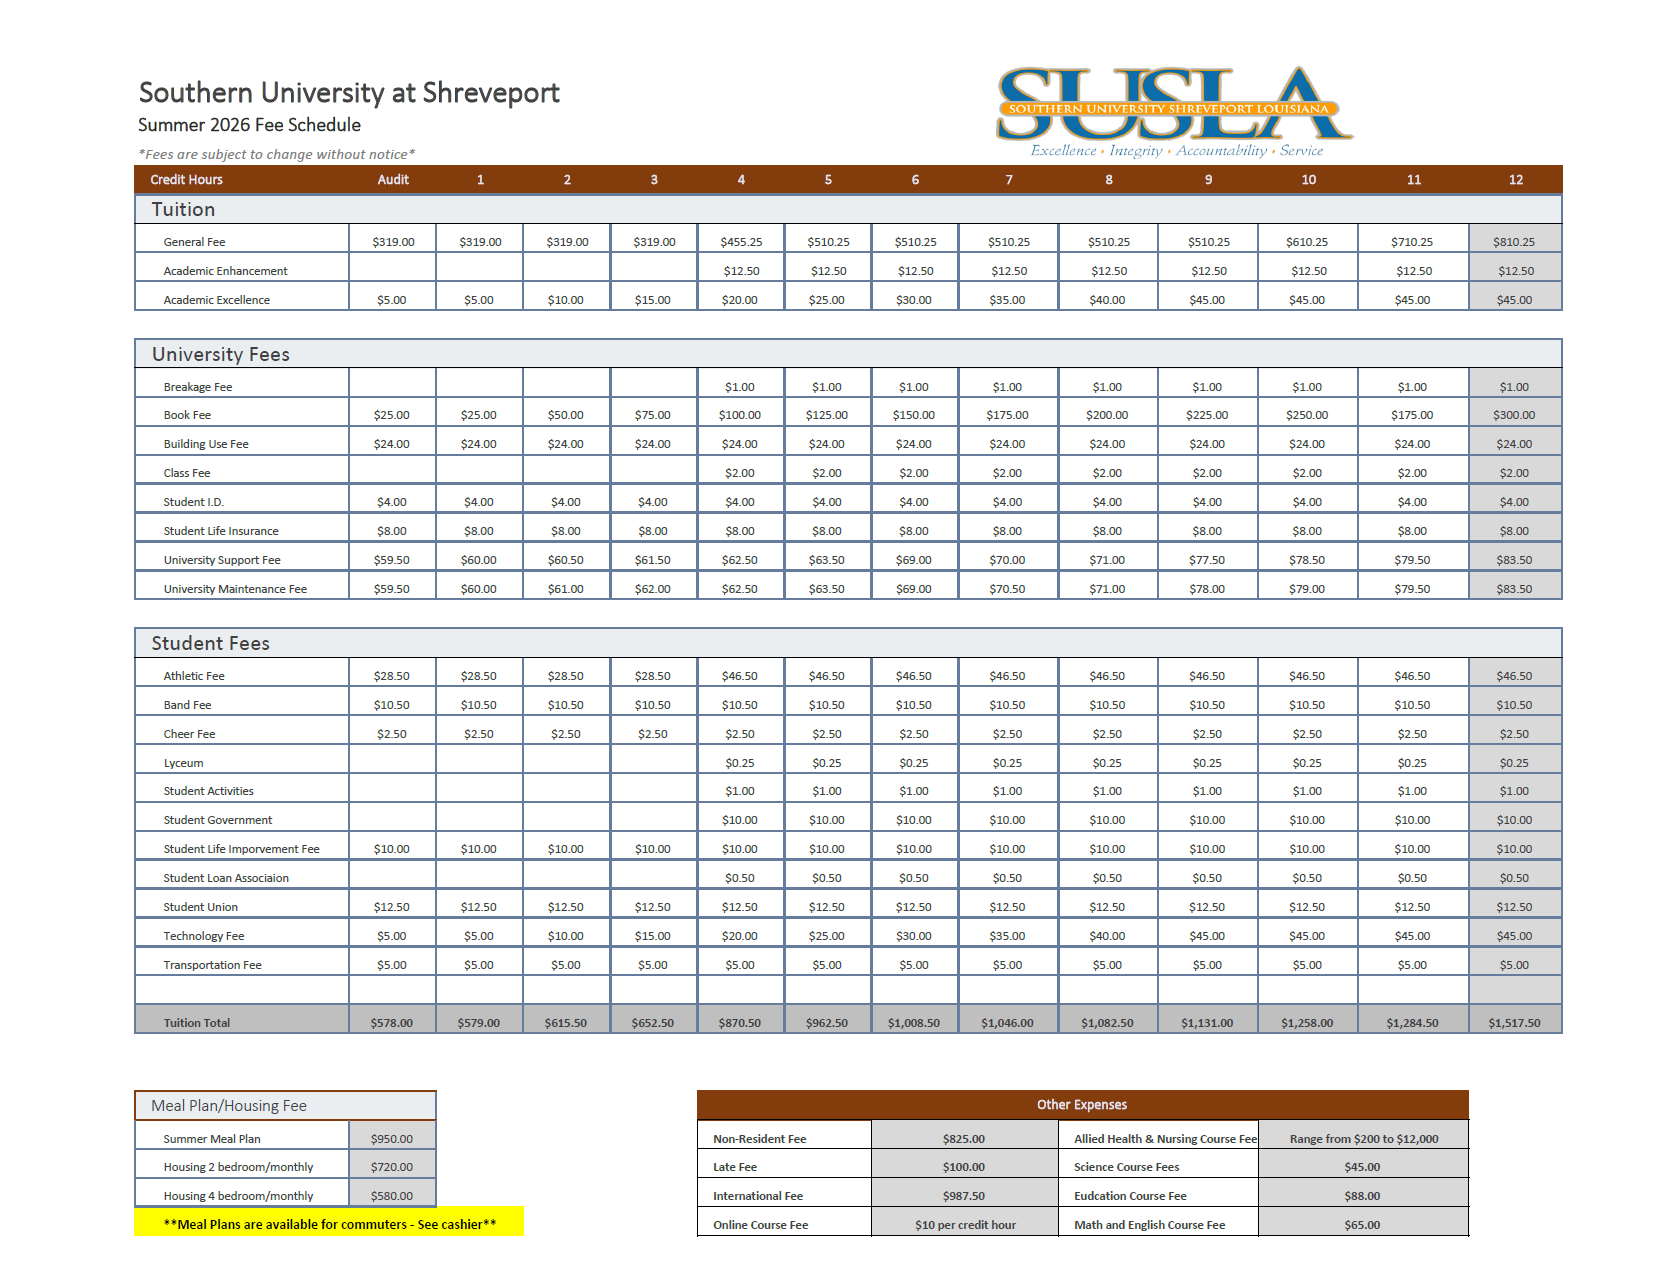The width and height of the screenshot is (1655, 1280).
Task: Click the SUSLA university logo
Action: pyautogui.click(x=1175, y=112)
